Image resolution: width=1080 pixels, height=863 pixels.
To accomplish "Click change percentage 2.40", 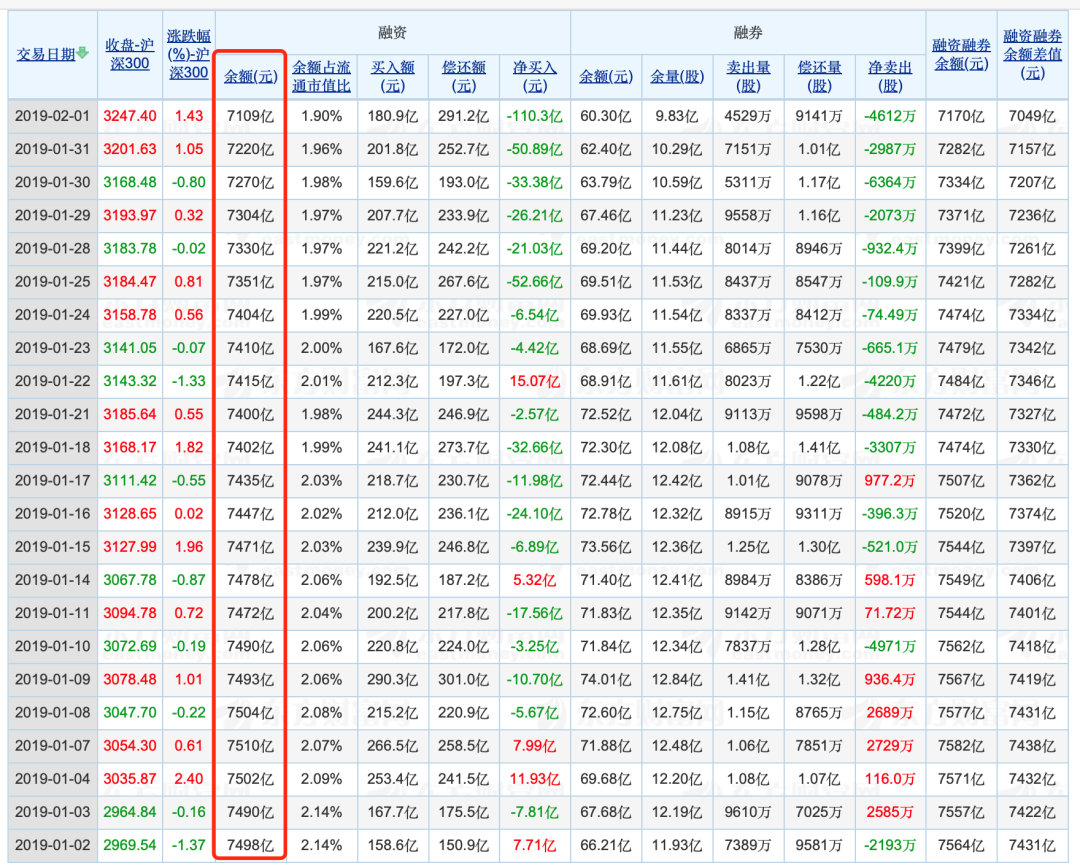I will click(x=189, y=779).
